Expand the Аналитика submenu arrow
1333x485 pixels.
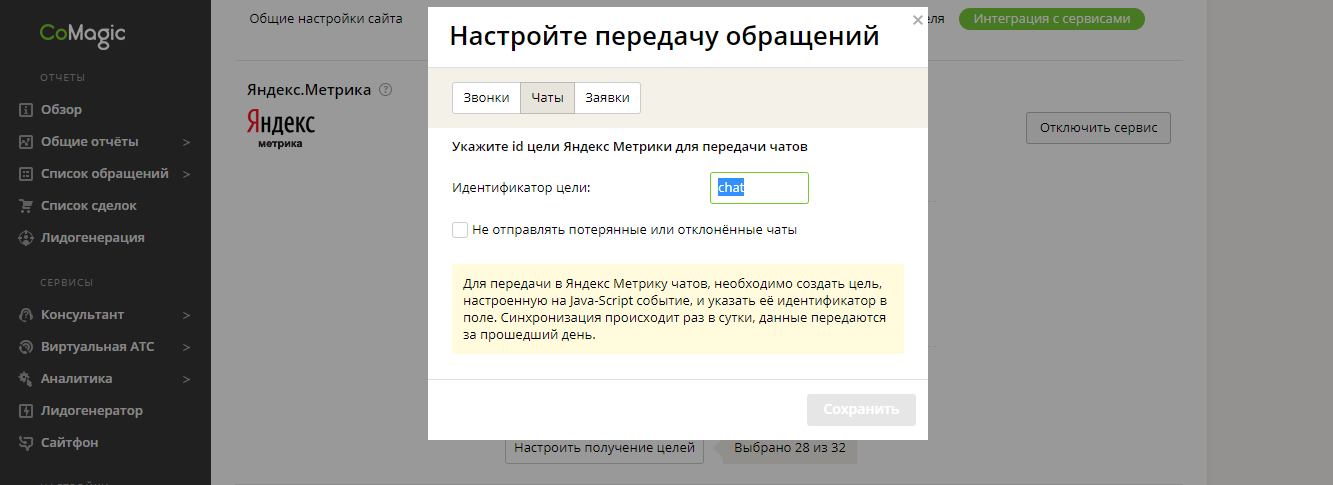187,379
